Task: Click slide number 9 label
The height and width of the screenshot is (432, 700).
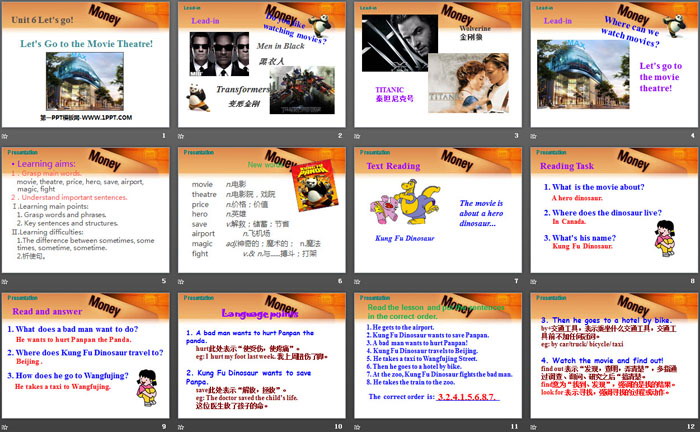Action: [164, 426]
